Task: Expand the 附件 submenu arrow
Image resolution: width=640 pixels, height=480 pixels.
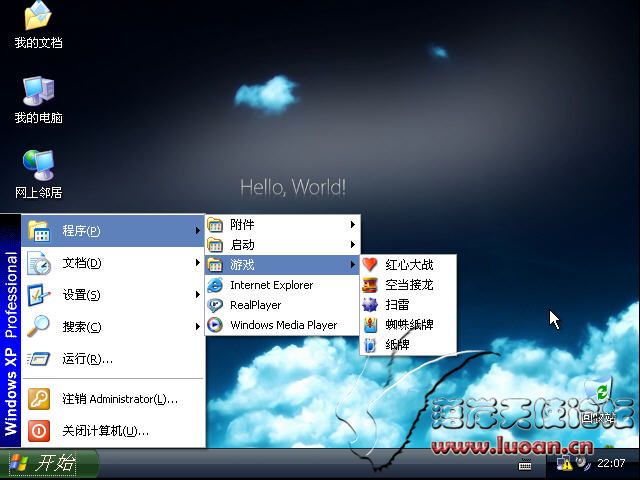Action: click(353, 224)
